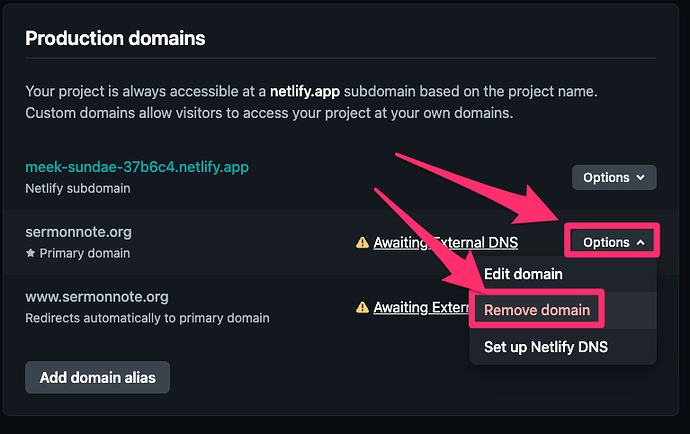Click the up chevron on sermonnote.org Options
690x434 pixels.
tap(641, 243)
